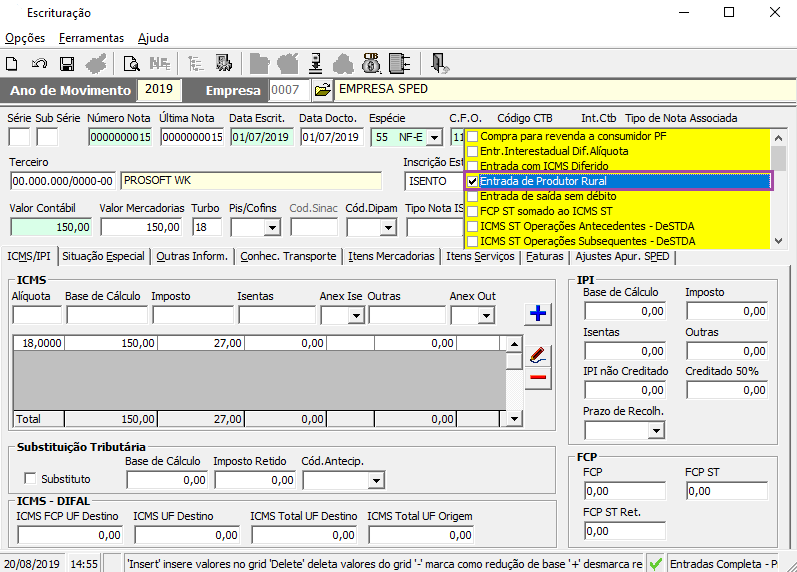The width and height of the screenshot is (797, 572).
Task: Switch to Itens Mercadorias tab
Action: pyautogui.click(x=391, y=256)
